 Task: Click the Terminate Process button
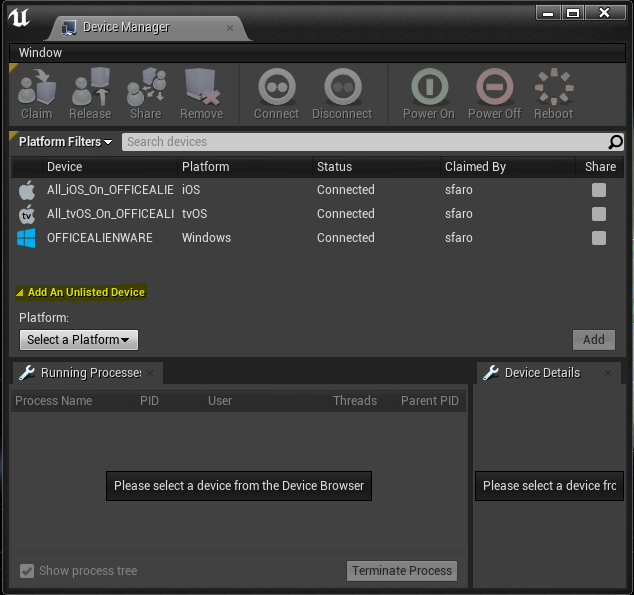coord(402,571)
